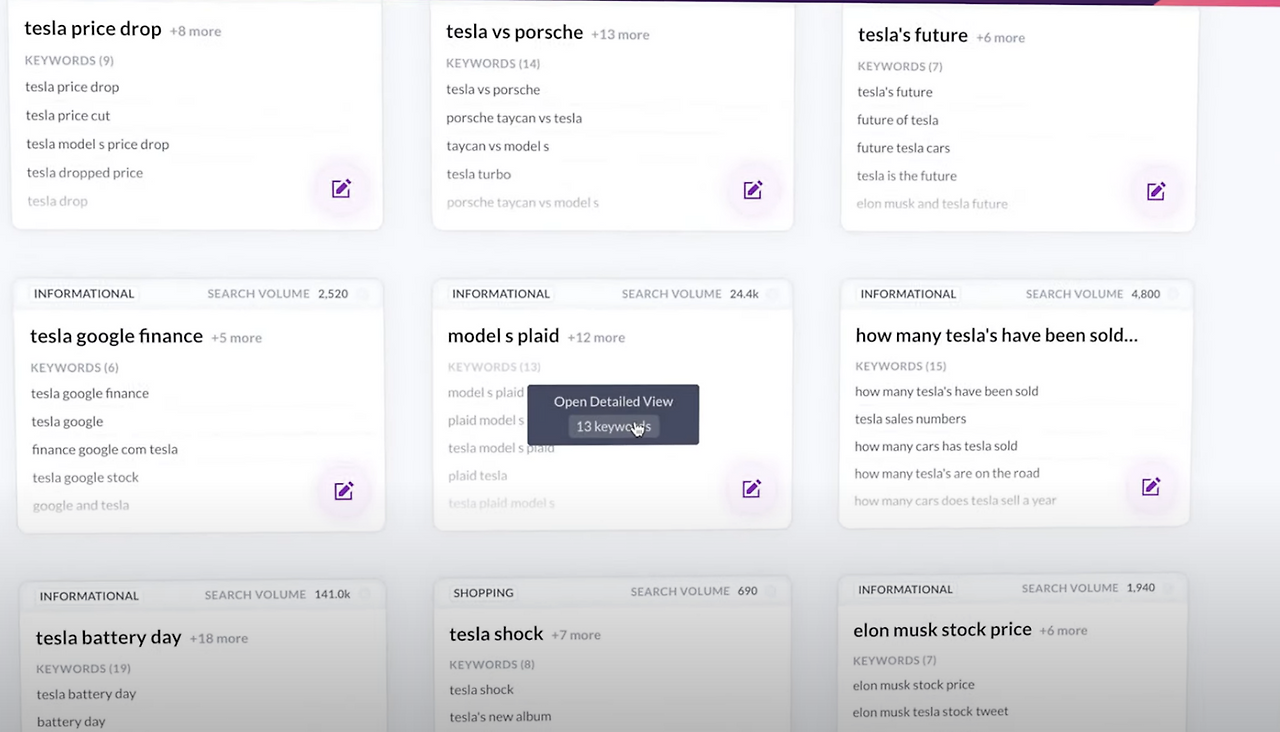The width and height of the screenshot is (1280, 732).
Task: Select the porsche taycan vs tesla keyword
Action: tap(514, 118)
